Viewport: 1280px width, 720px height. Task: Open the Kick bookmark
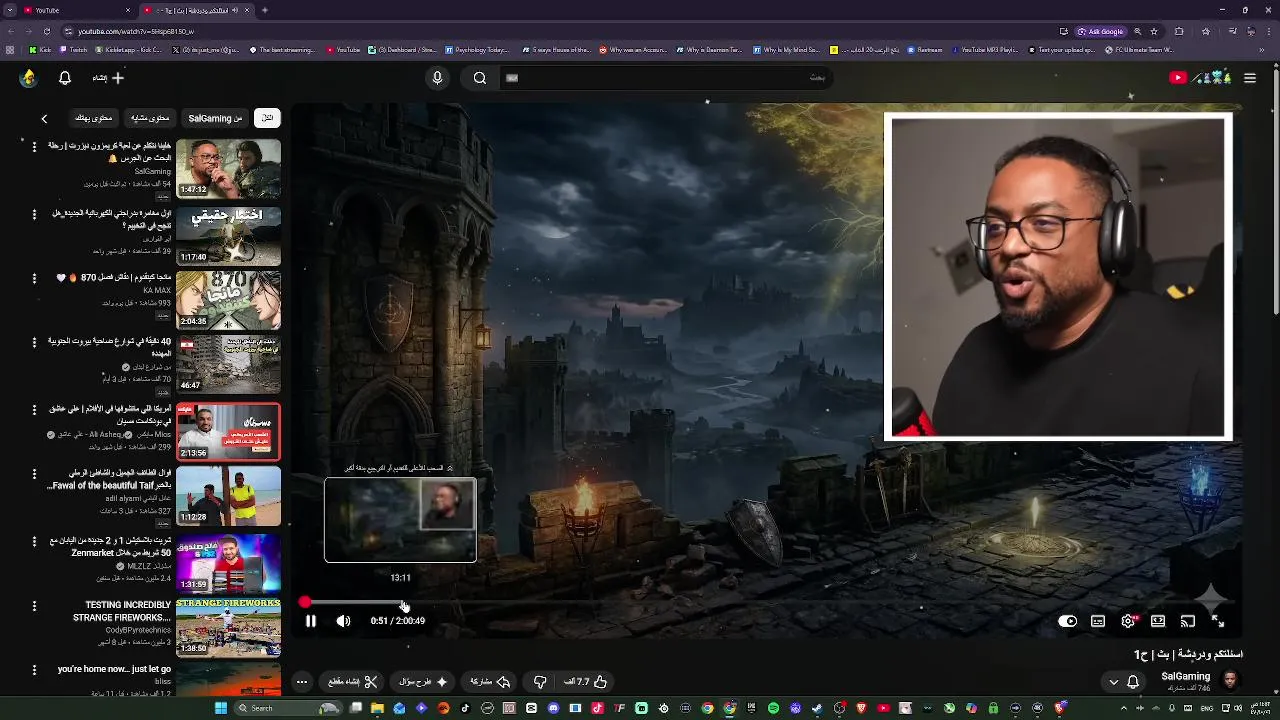click(x=40, y=50)
